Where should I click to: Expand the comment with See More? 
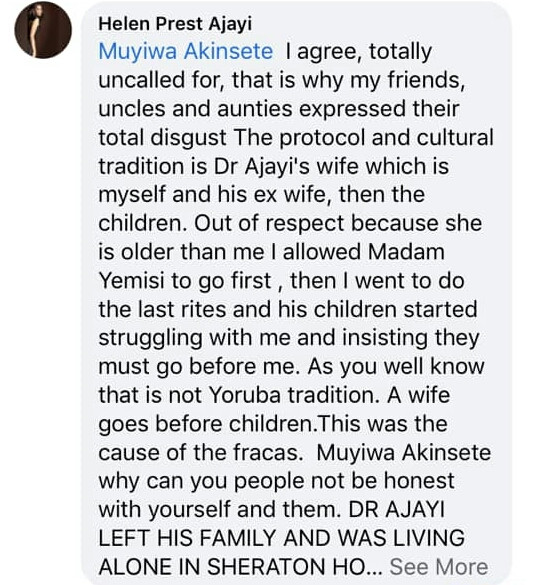439,567
